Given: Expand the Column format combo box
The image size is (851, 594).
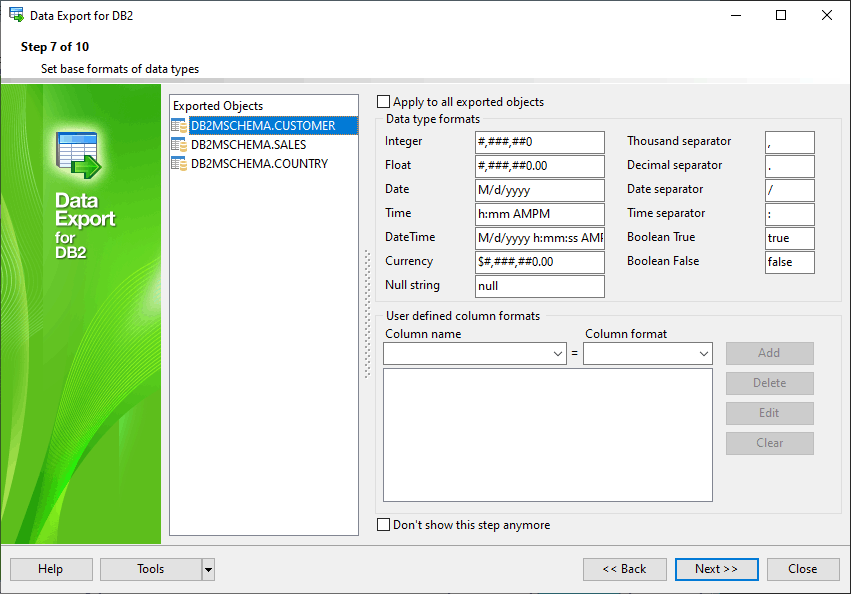Looking at the screenshot, I should point(704,354).
